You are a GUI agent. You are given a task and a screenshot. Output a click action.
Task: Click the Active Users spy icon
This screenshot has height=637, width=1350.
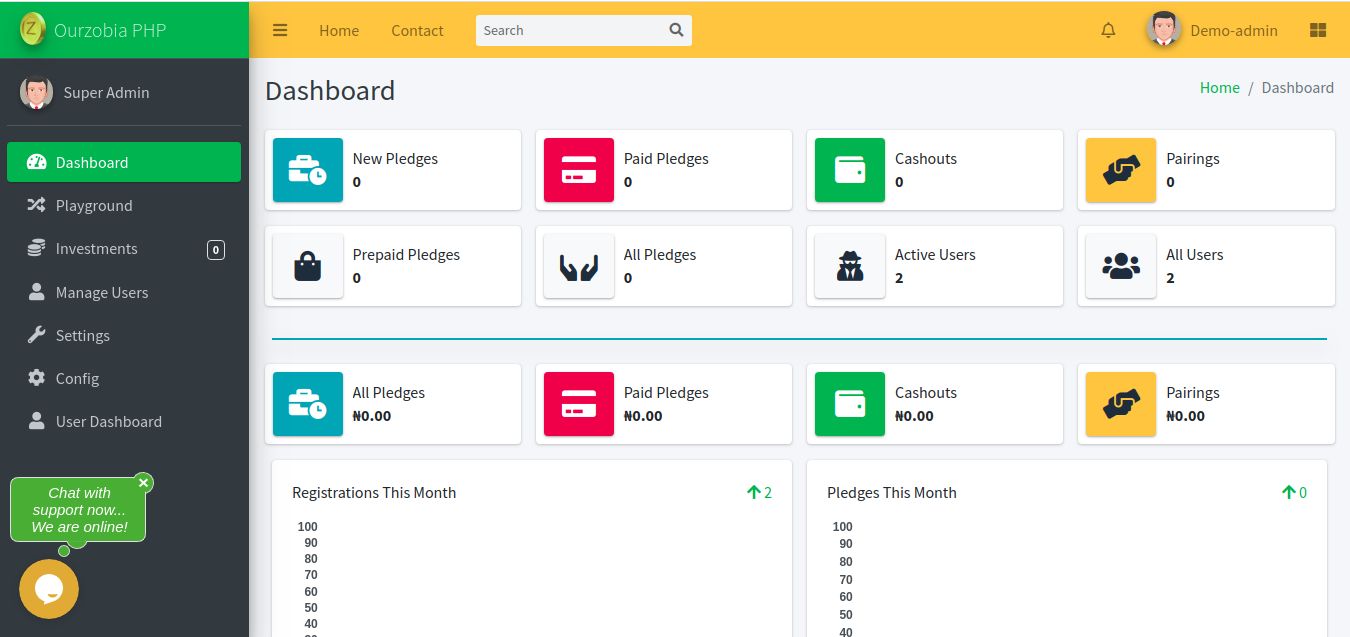pyautogui.click(x=849, y=266)
